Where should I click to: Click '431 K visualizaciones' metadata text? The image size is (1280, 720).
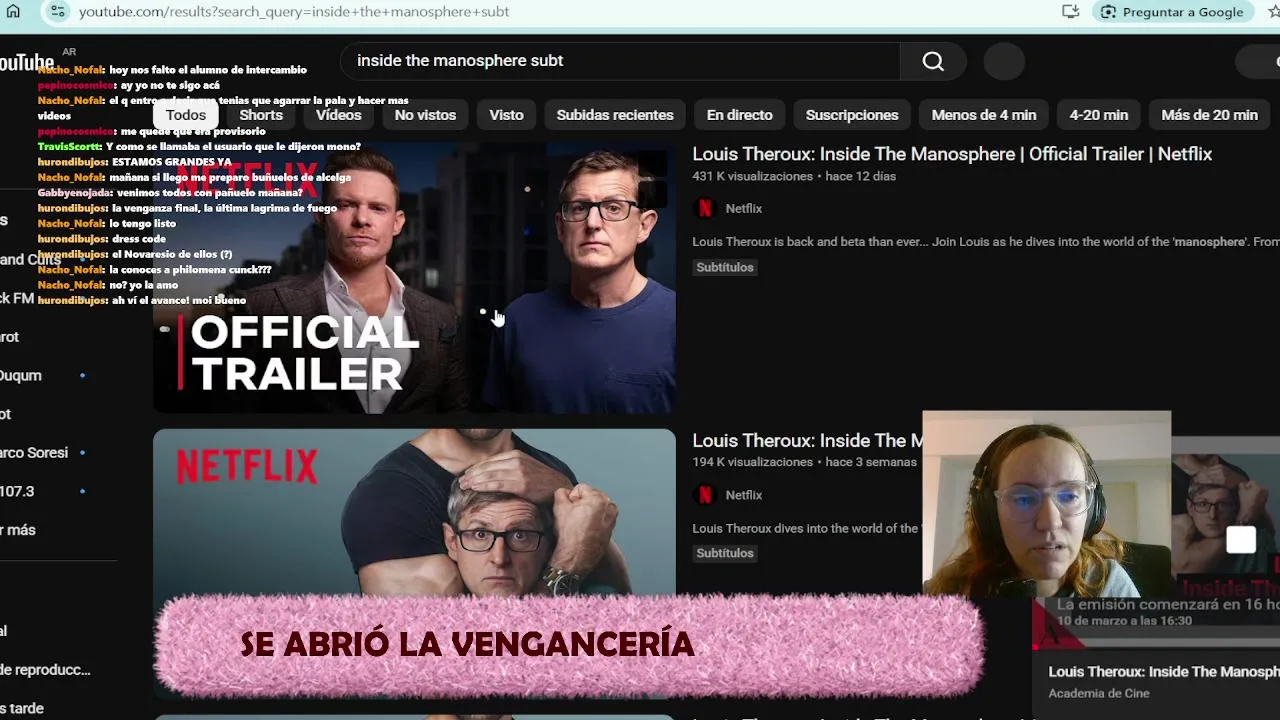pyautogui.click(x=752, y=176)
